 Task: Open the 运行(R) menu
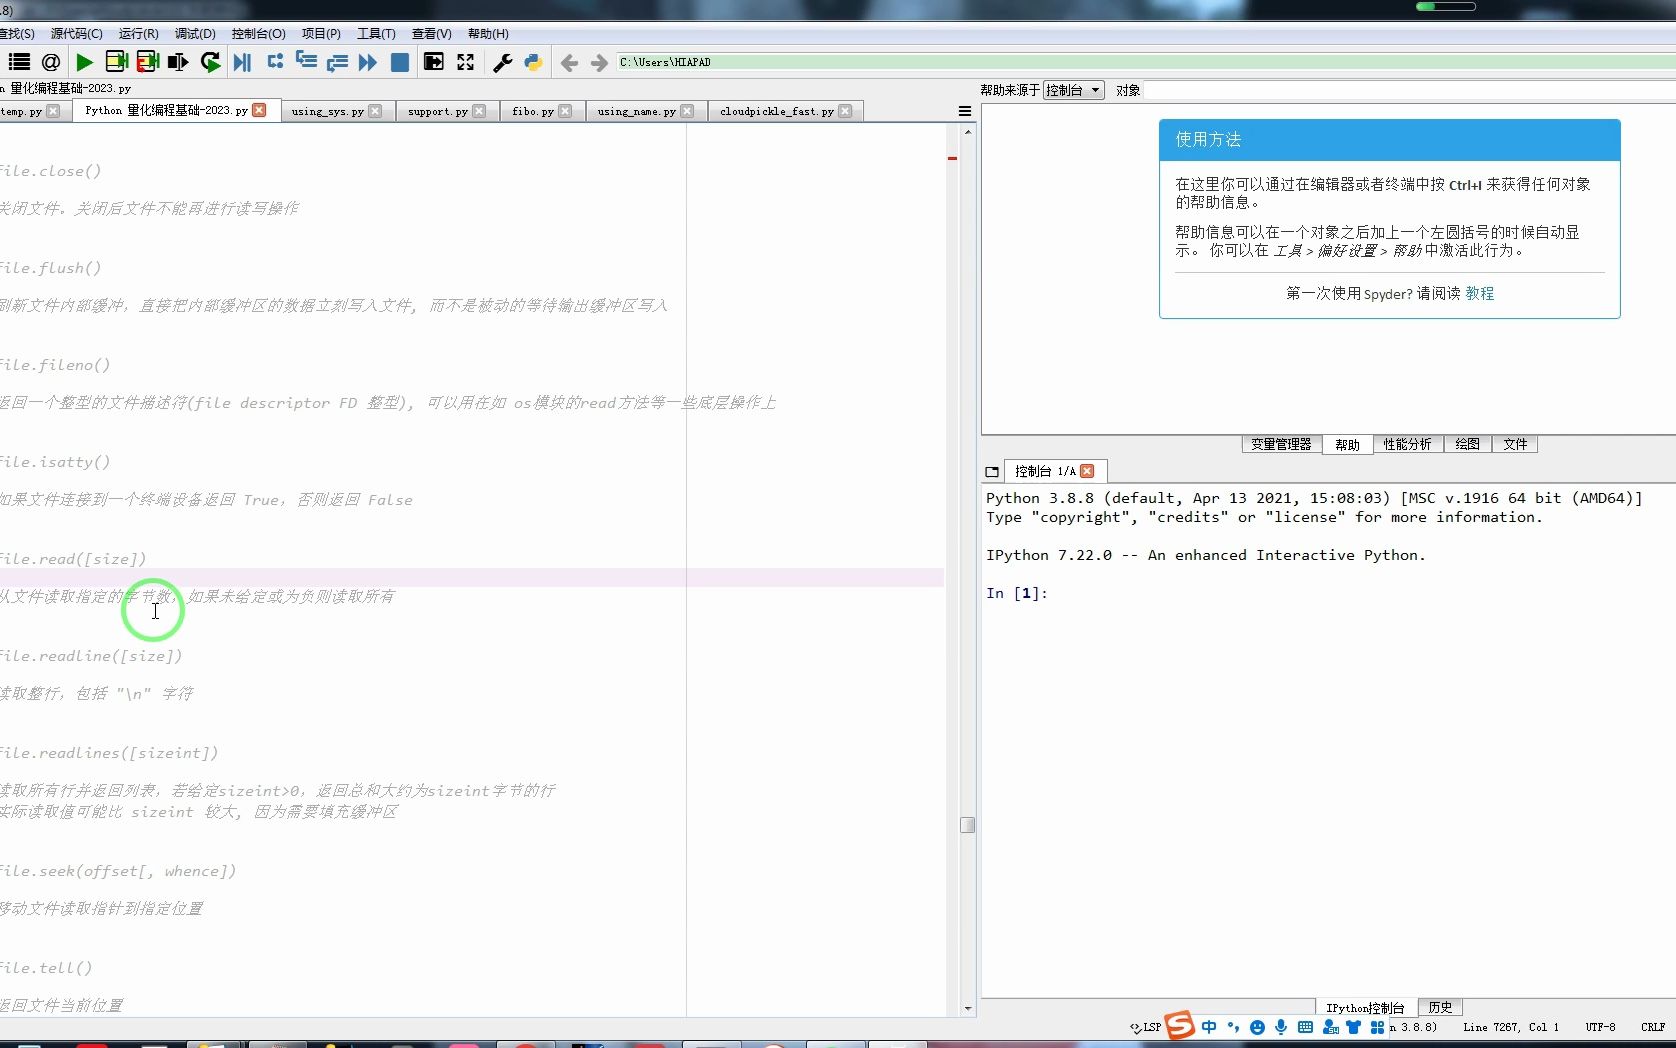(138, 34)
